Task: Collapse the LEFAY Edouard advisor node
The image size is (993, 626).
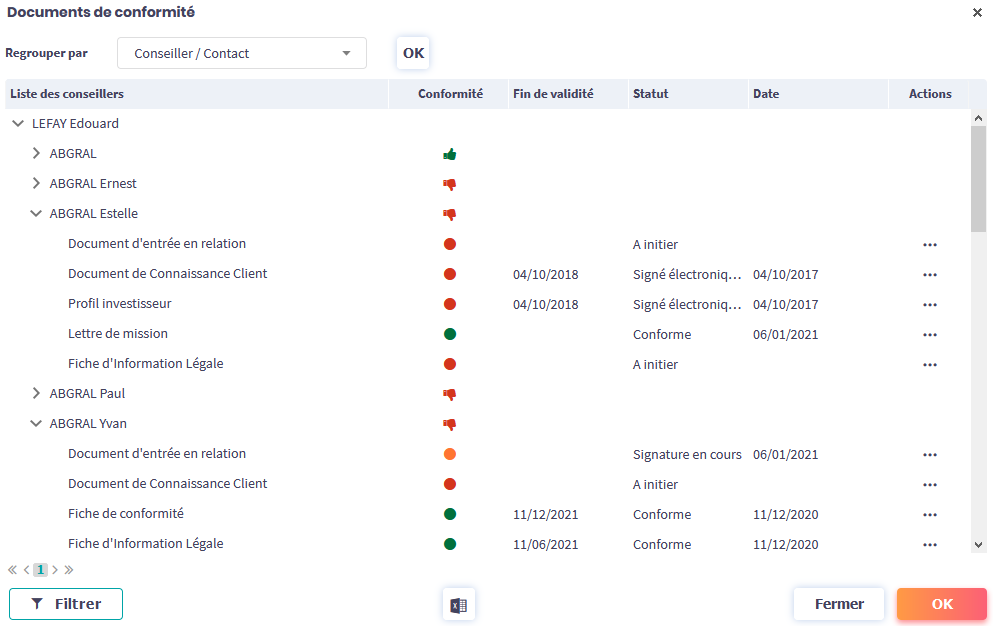Action: point(18,124)
